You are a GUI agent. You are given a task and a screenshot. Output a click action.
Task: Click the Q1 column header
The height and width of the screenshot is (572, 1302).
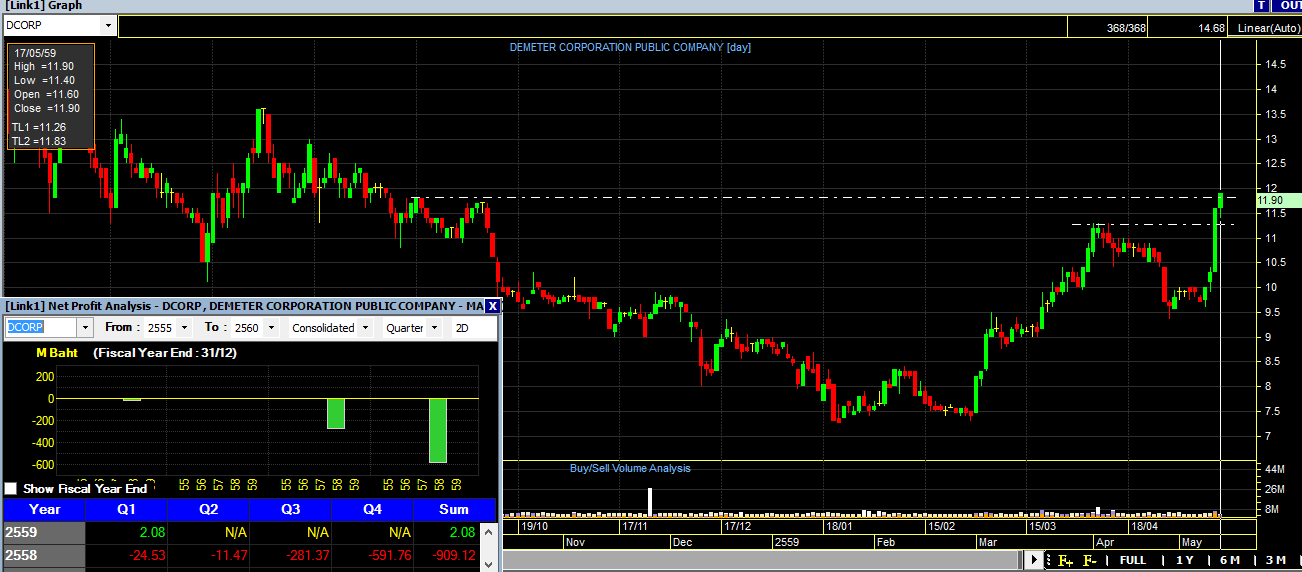coord(127,509)
